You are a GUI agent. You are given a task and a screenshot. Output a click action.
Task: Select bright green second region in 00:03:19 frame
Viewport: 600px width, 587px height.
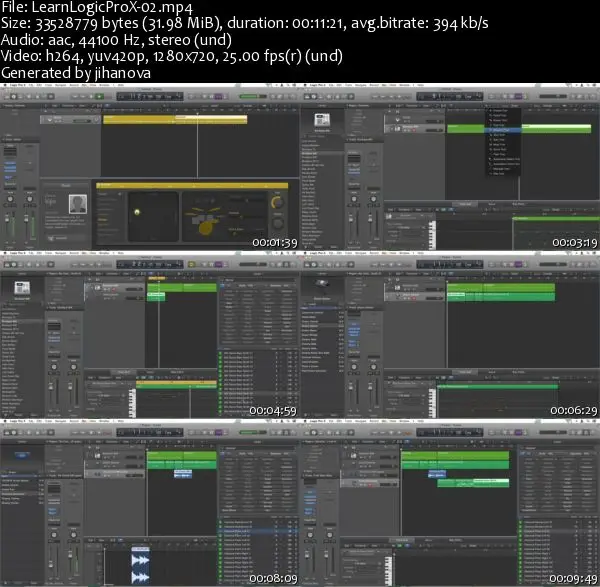pyautogui.click(x=556, y=129)
